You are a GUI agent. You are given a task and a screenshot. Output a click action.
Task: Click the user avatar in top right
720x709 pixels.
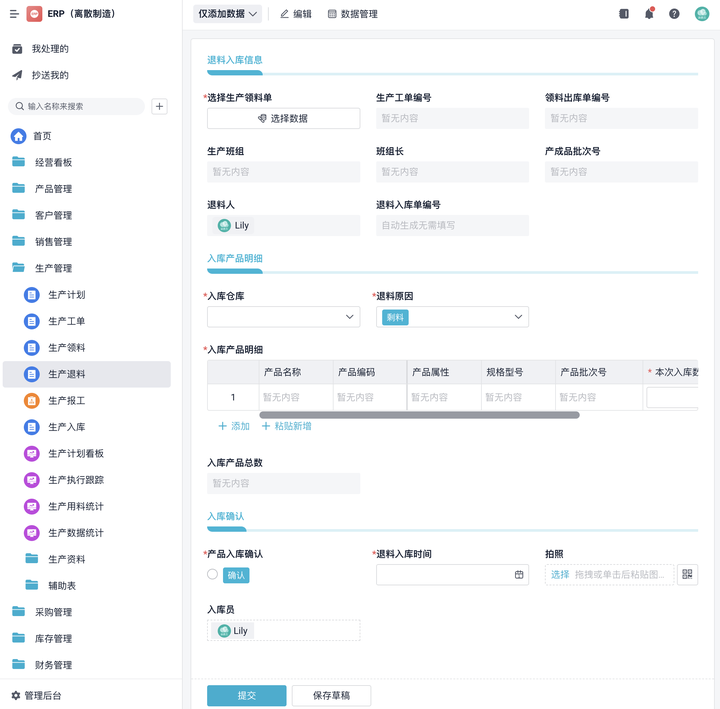(x=702, y=14)
